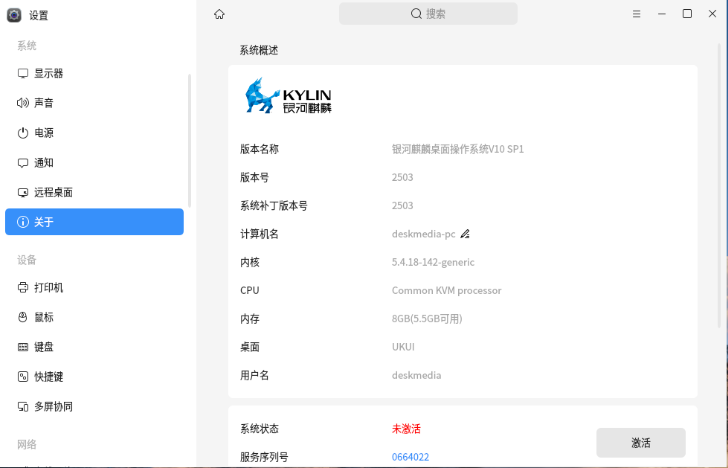Viewport: 728px width, 468px height.
Task: Click the multi-screen collaboration icon
Action: [23, 407]
